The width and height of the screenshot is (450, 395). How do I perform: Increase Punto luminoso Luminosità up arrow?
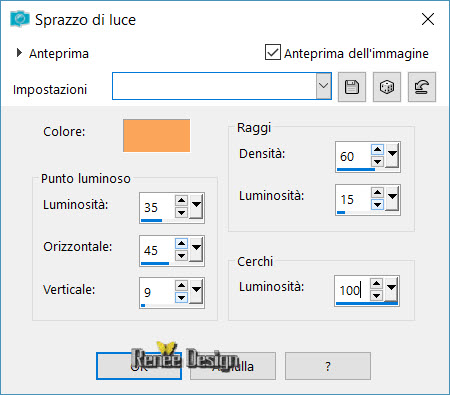pyautogui.click(x=181, y=200)
